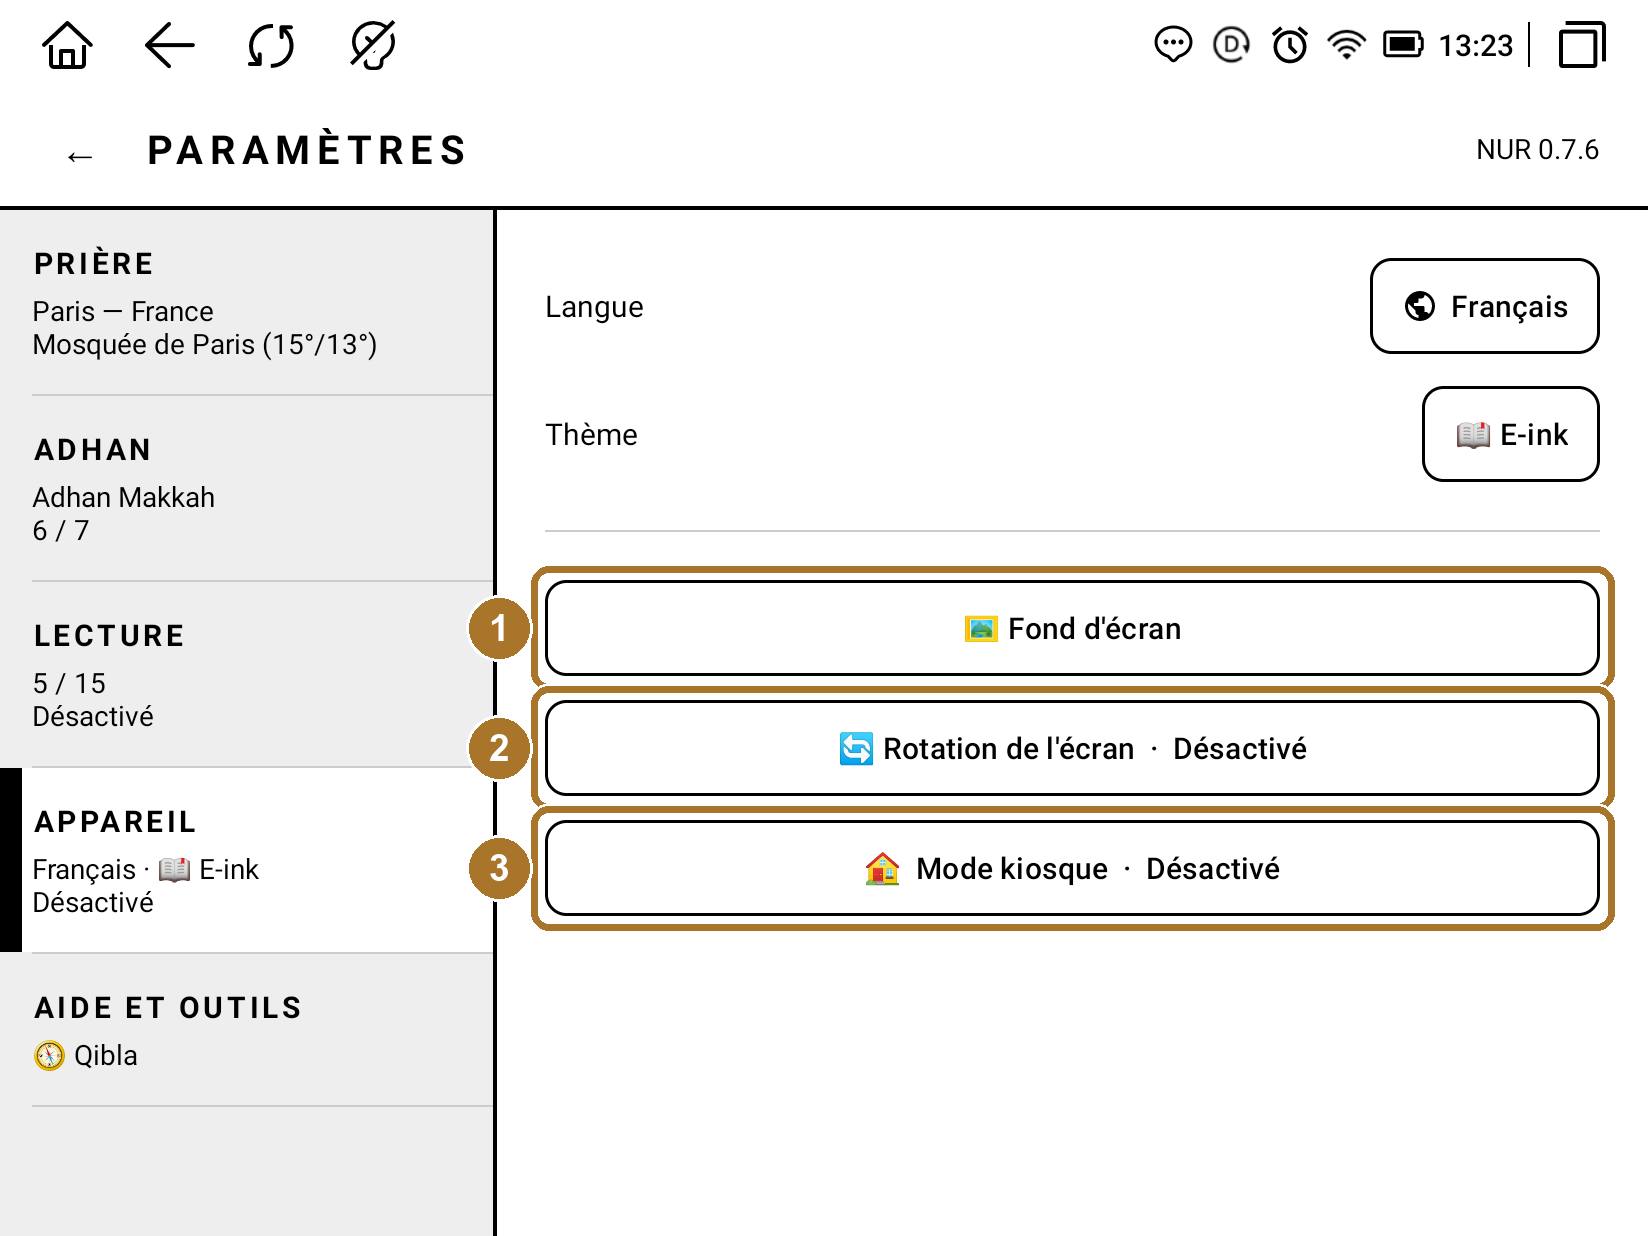Image resolution: width=1648 pixels, height=1236 pixels.
Task: Open the Prière settings section
Action: tap(247, 303)
